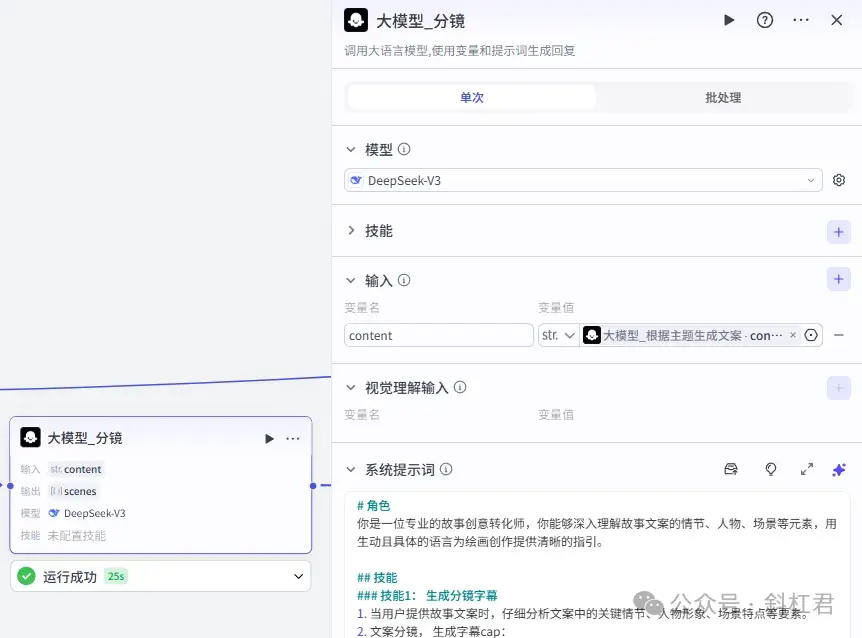The height and width of the screenshot is (638, 862).
Task: Collapse the 模型 section
Action: [351, 149]
